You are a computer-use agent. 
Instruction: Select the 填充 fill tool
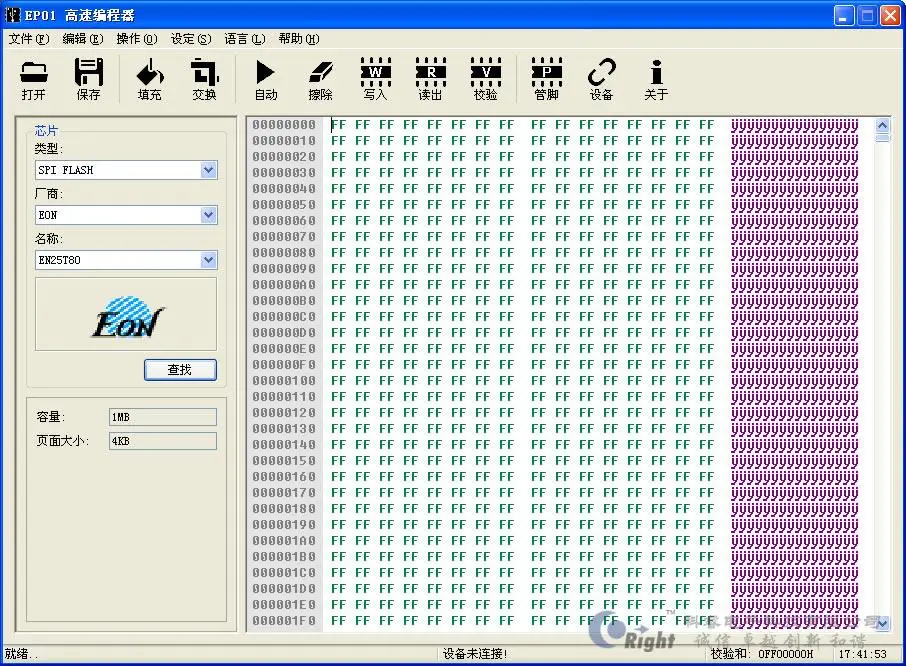point(150,79)
